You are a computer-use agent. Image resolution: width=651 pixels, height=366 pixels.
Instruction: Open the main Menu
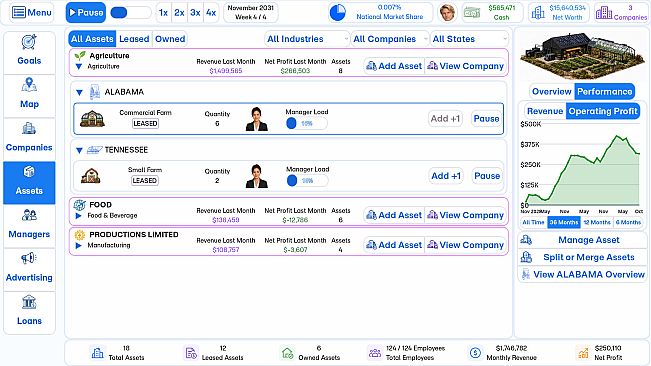(x=32, y=12)
